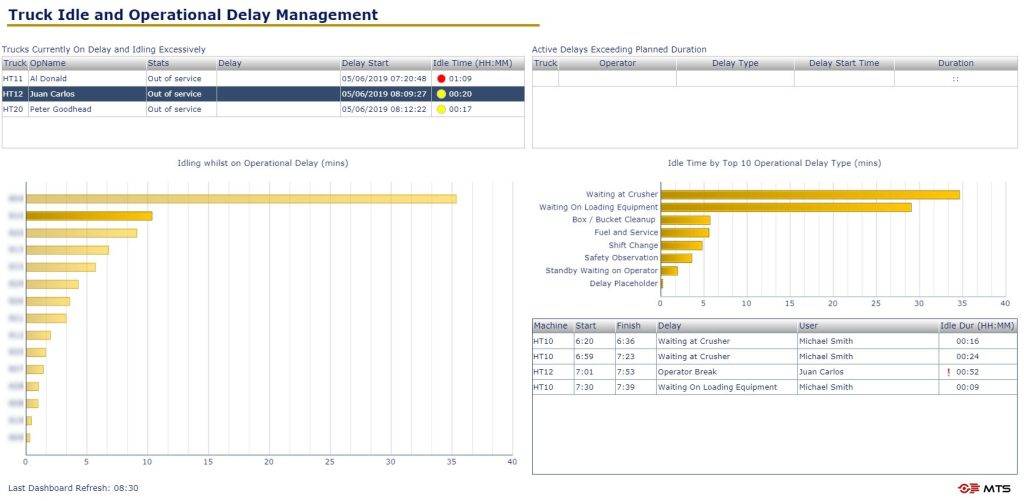
Task: Select the HT11 truck cell
Action: point(14,78)
